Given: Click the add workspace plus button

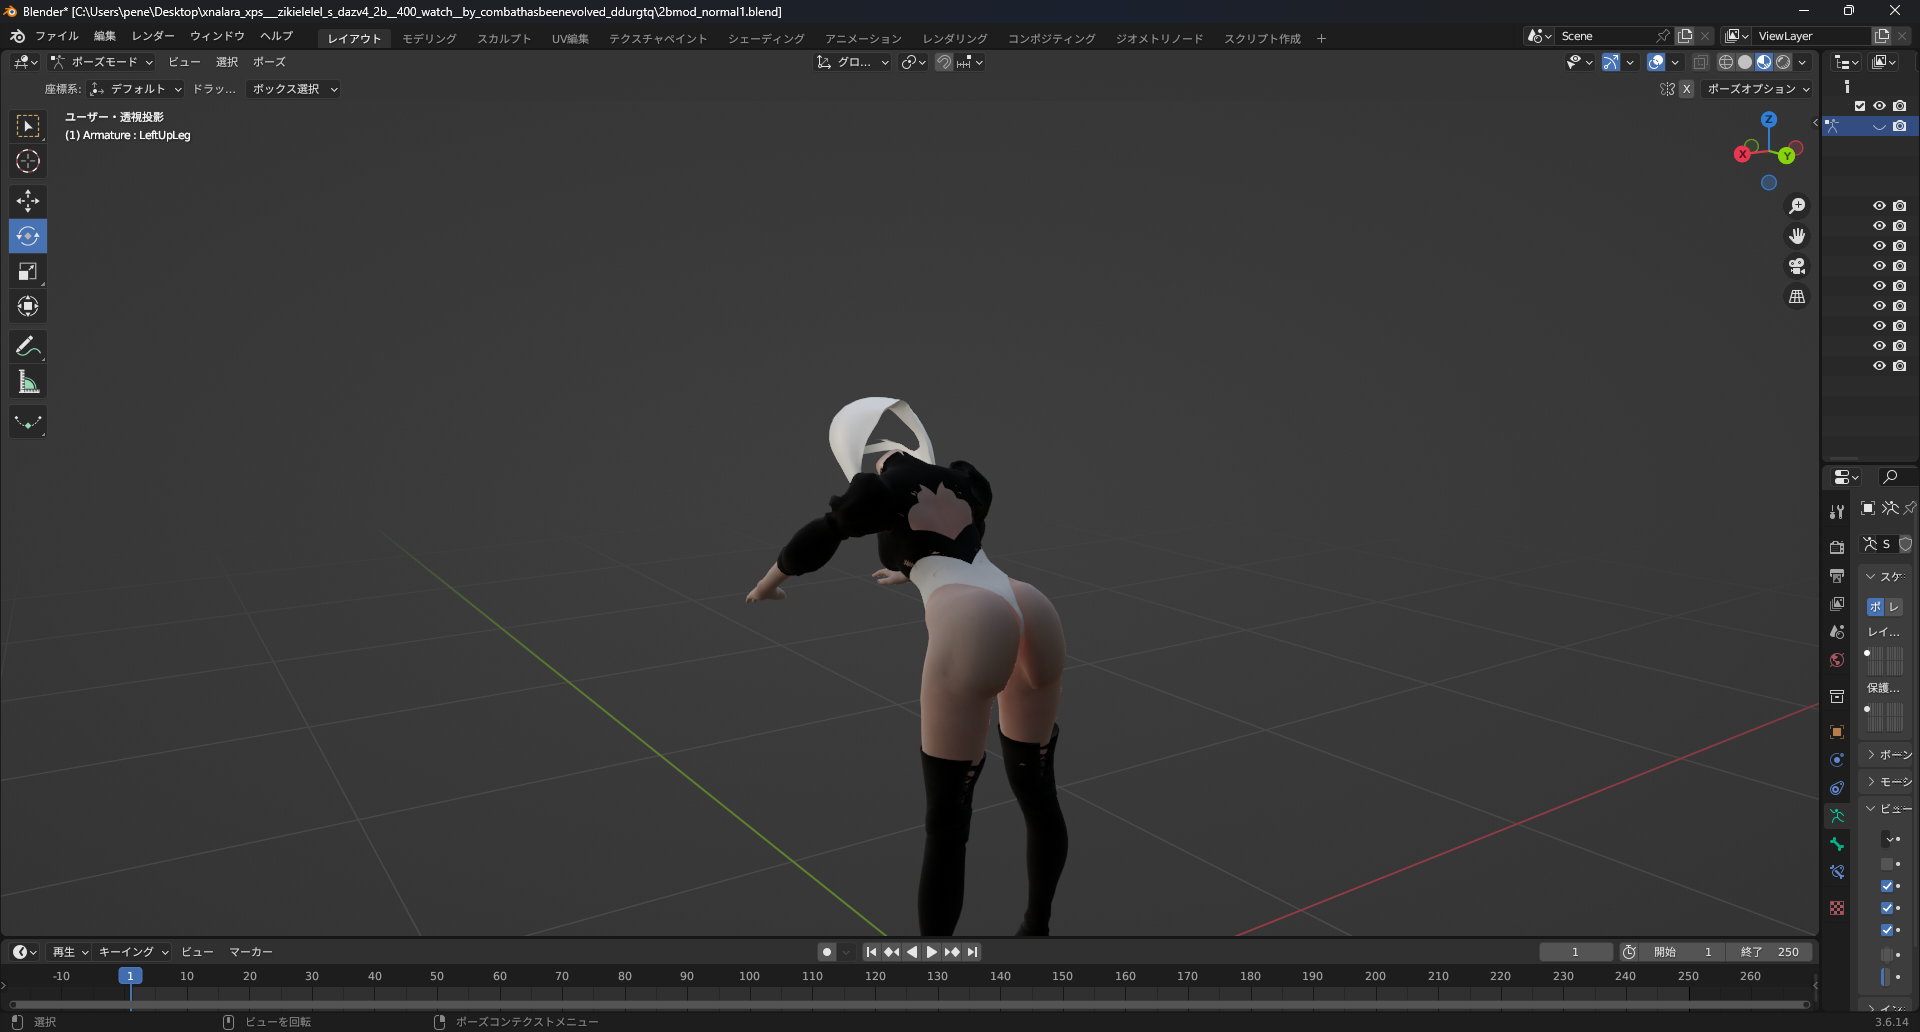Looking at the screenshot, I should coord(1321,39).
